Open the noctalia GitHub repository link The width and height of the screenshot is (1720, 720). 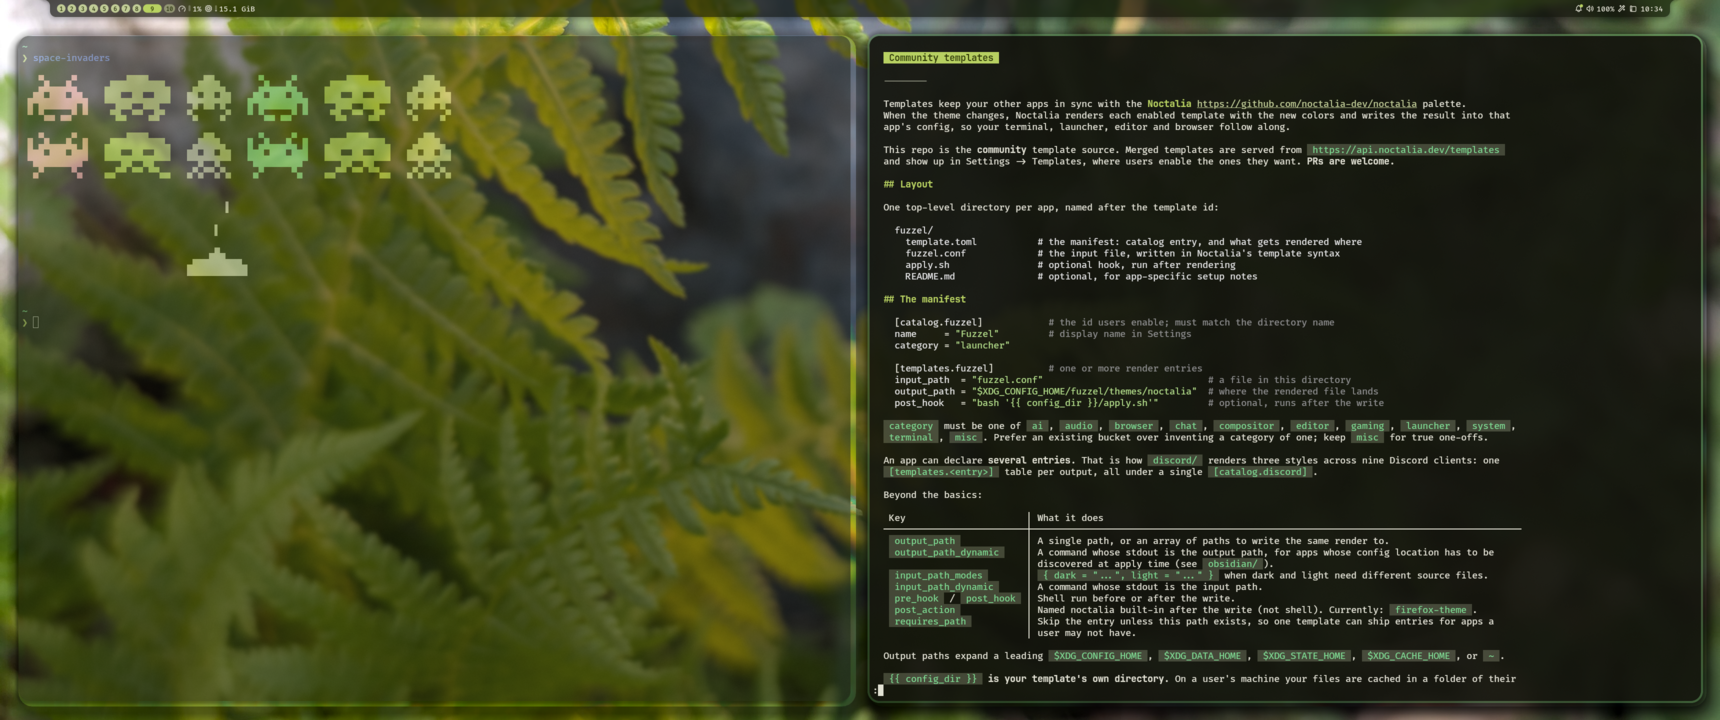[1306, 104]
